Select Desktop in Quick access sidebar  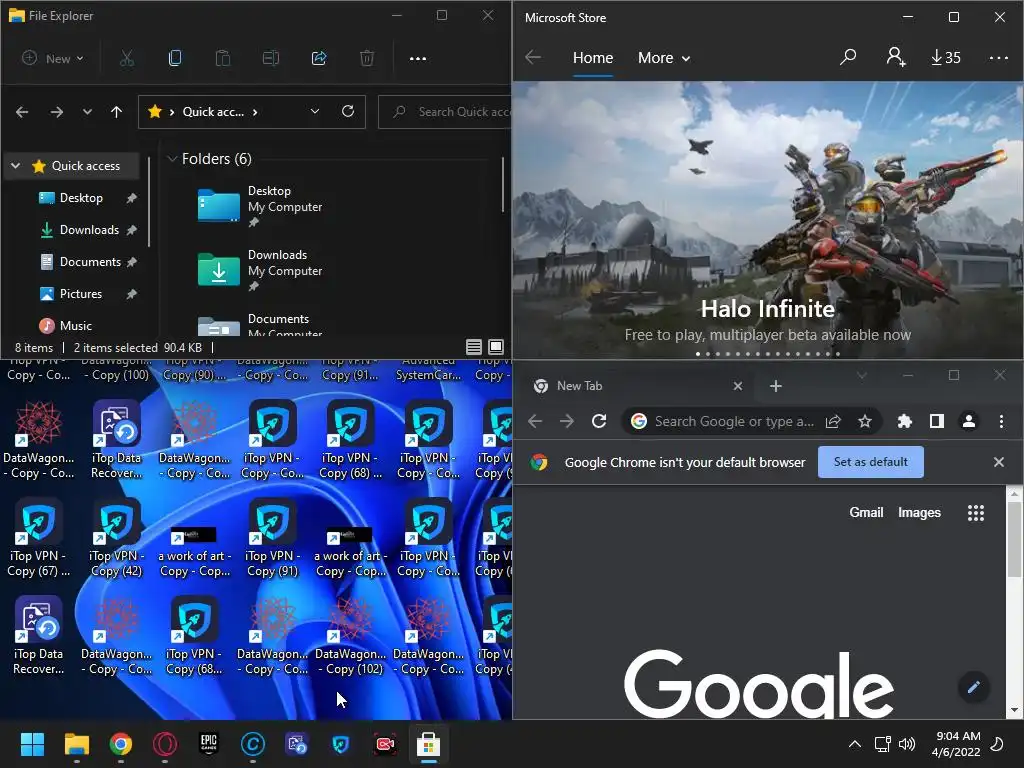tap(81, 198)
